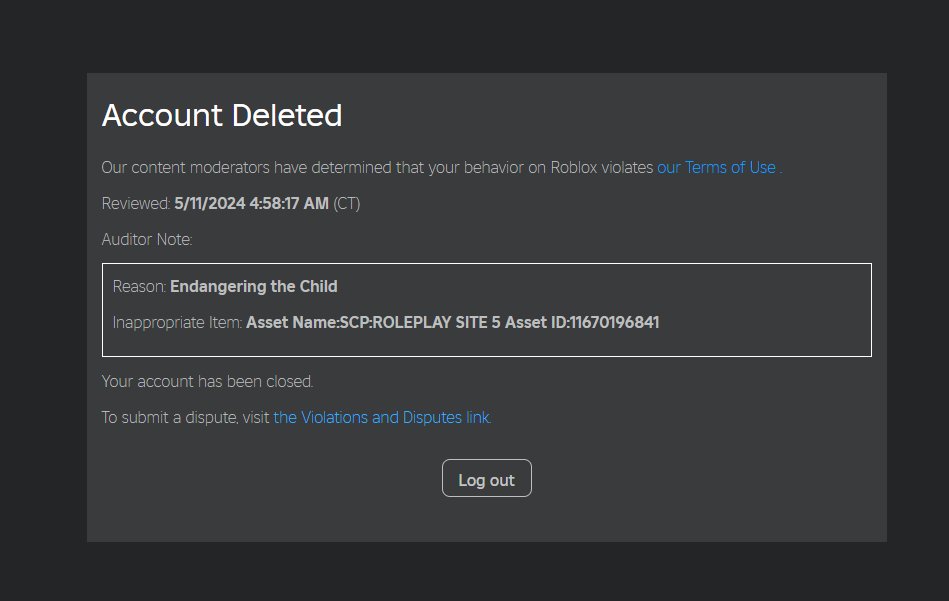Click the asset name 'SCP:ROLEPLAY SITE 5' text

[420, 323]
